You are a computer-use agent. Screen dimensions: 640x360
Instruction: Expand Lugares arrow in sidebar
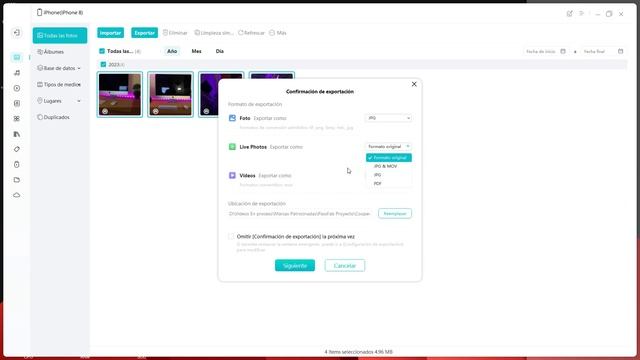[79, 101]
